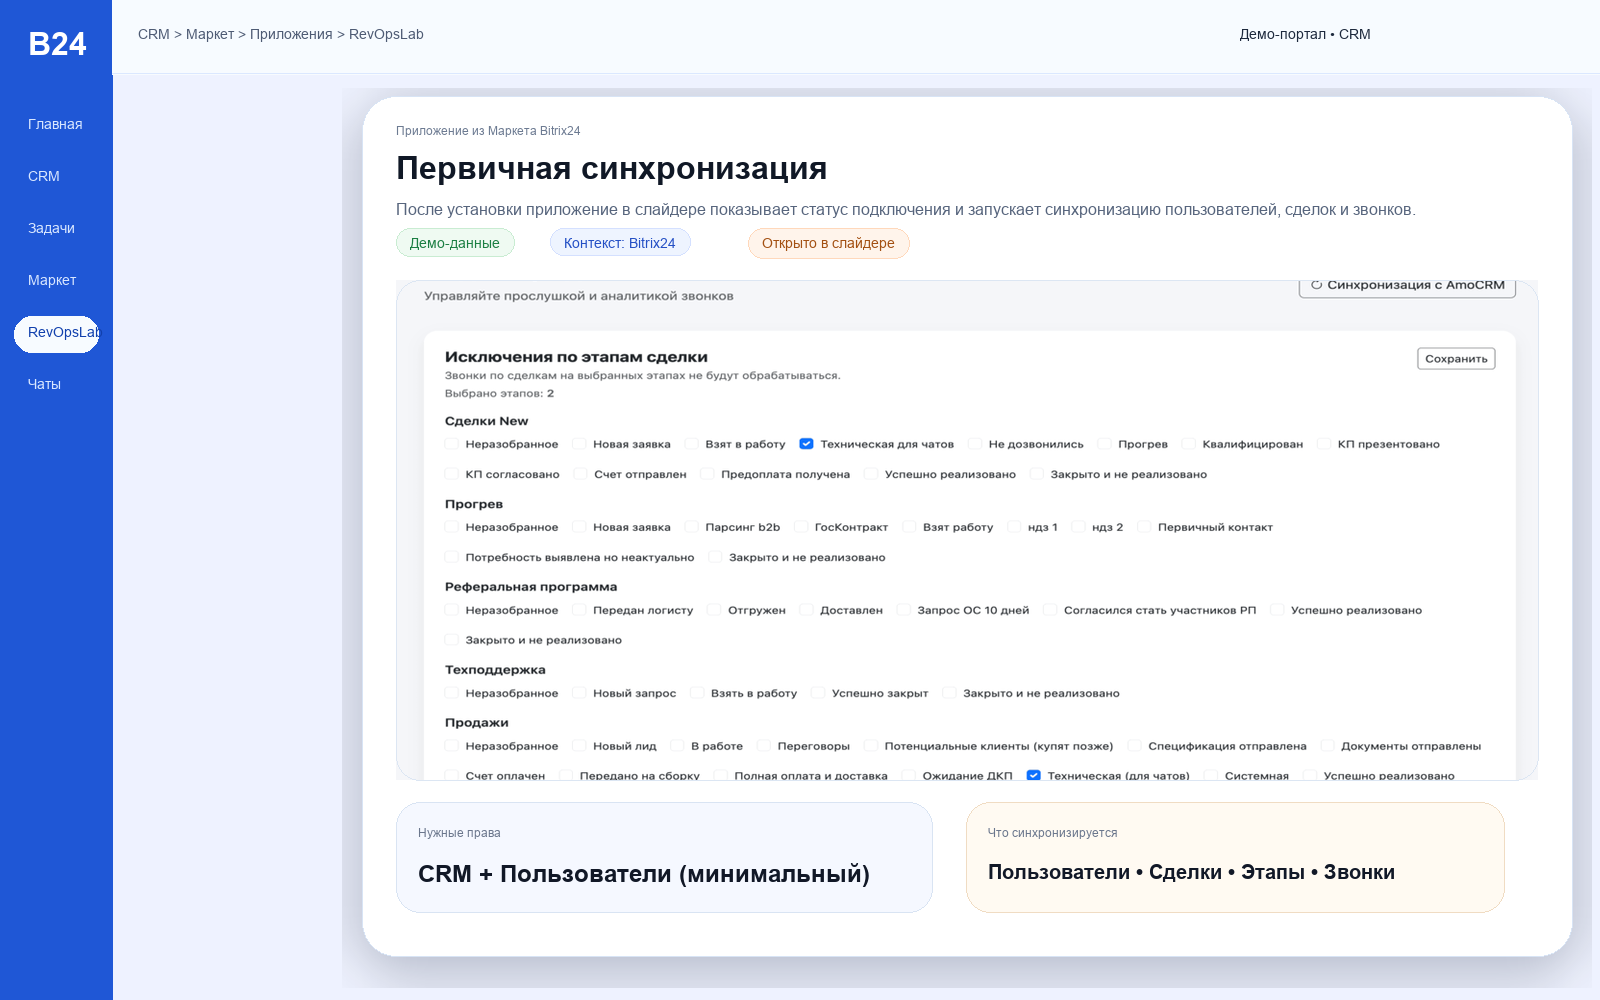
Task: Check Новая заявка under Сделки New
Action: pos(579,444)
